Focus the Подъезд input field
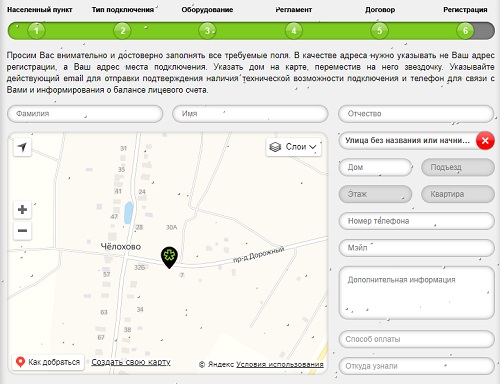 458,167
